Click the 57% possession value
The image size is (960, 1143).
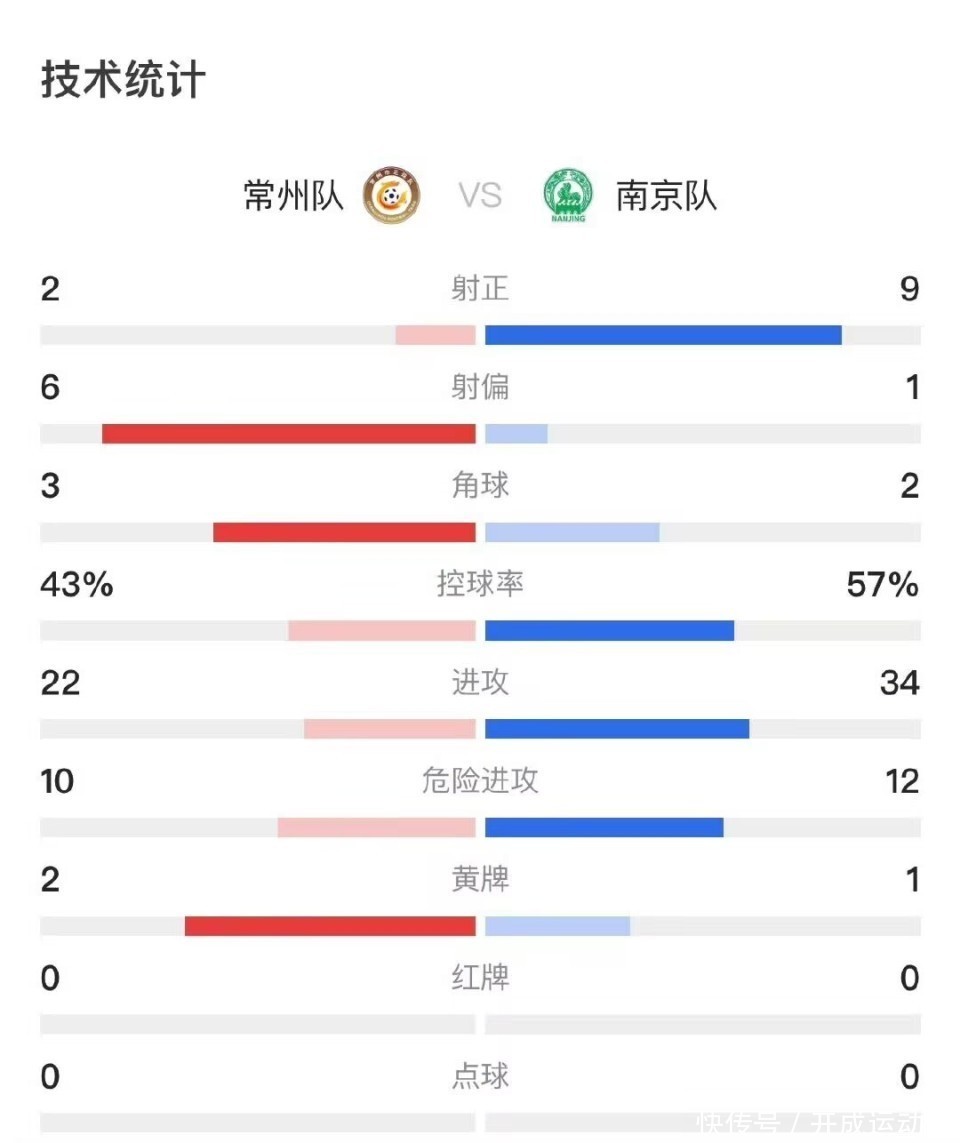(x=882, y=585)
